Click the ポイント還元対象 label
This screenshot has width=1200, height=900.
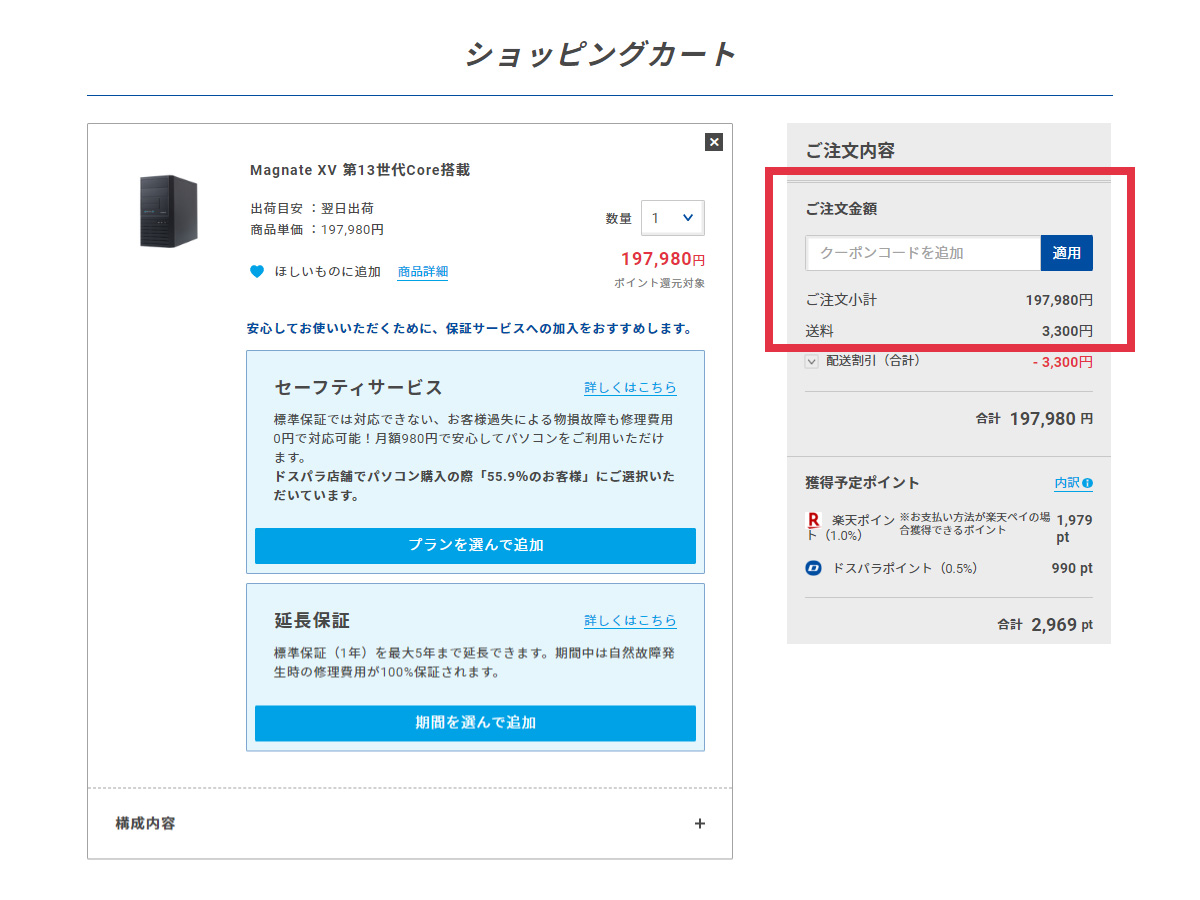[659, 283]
